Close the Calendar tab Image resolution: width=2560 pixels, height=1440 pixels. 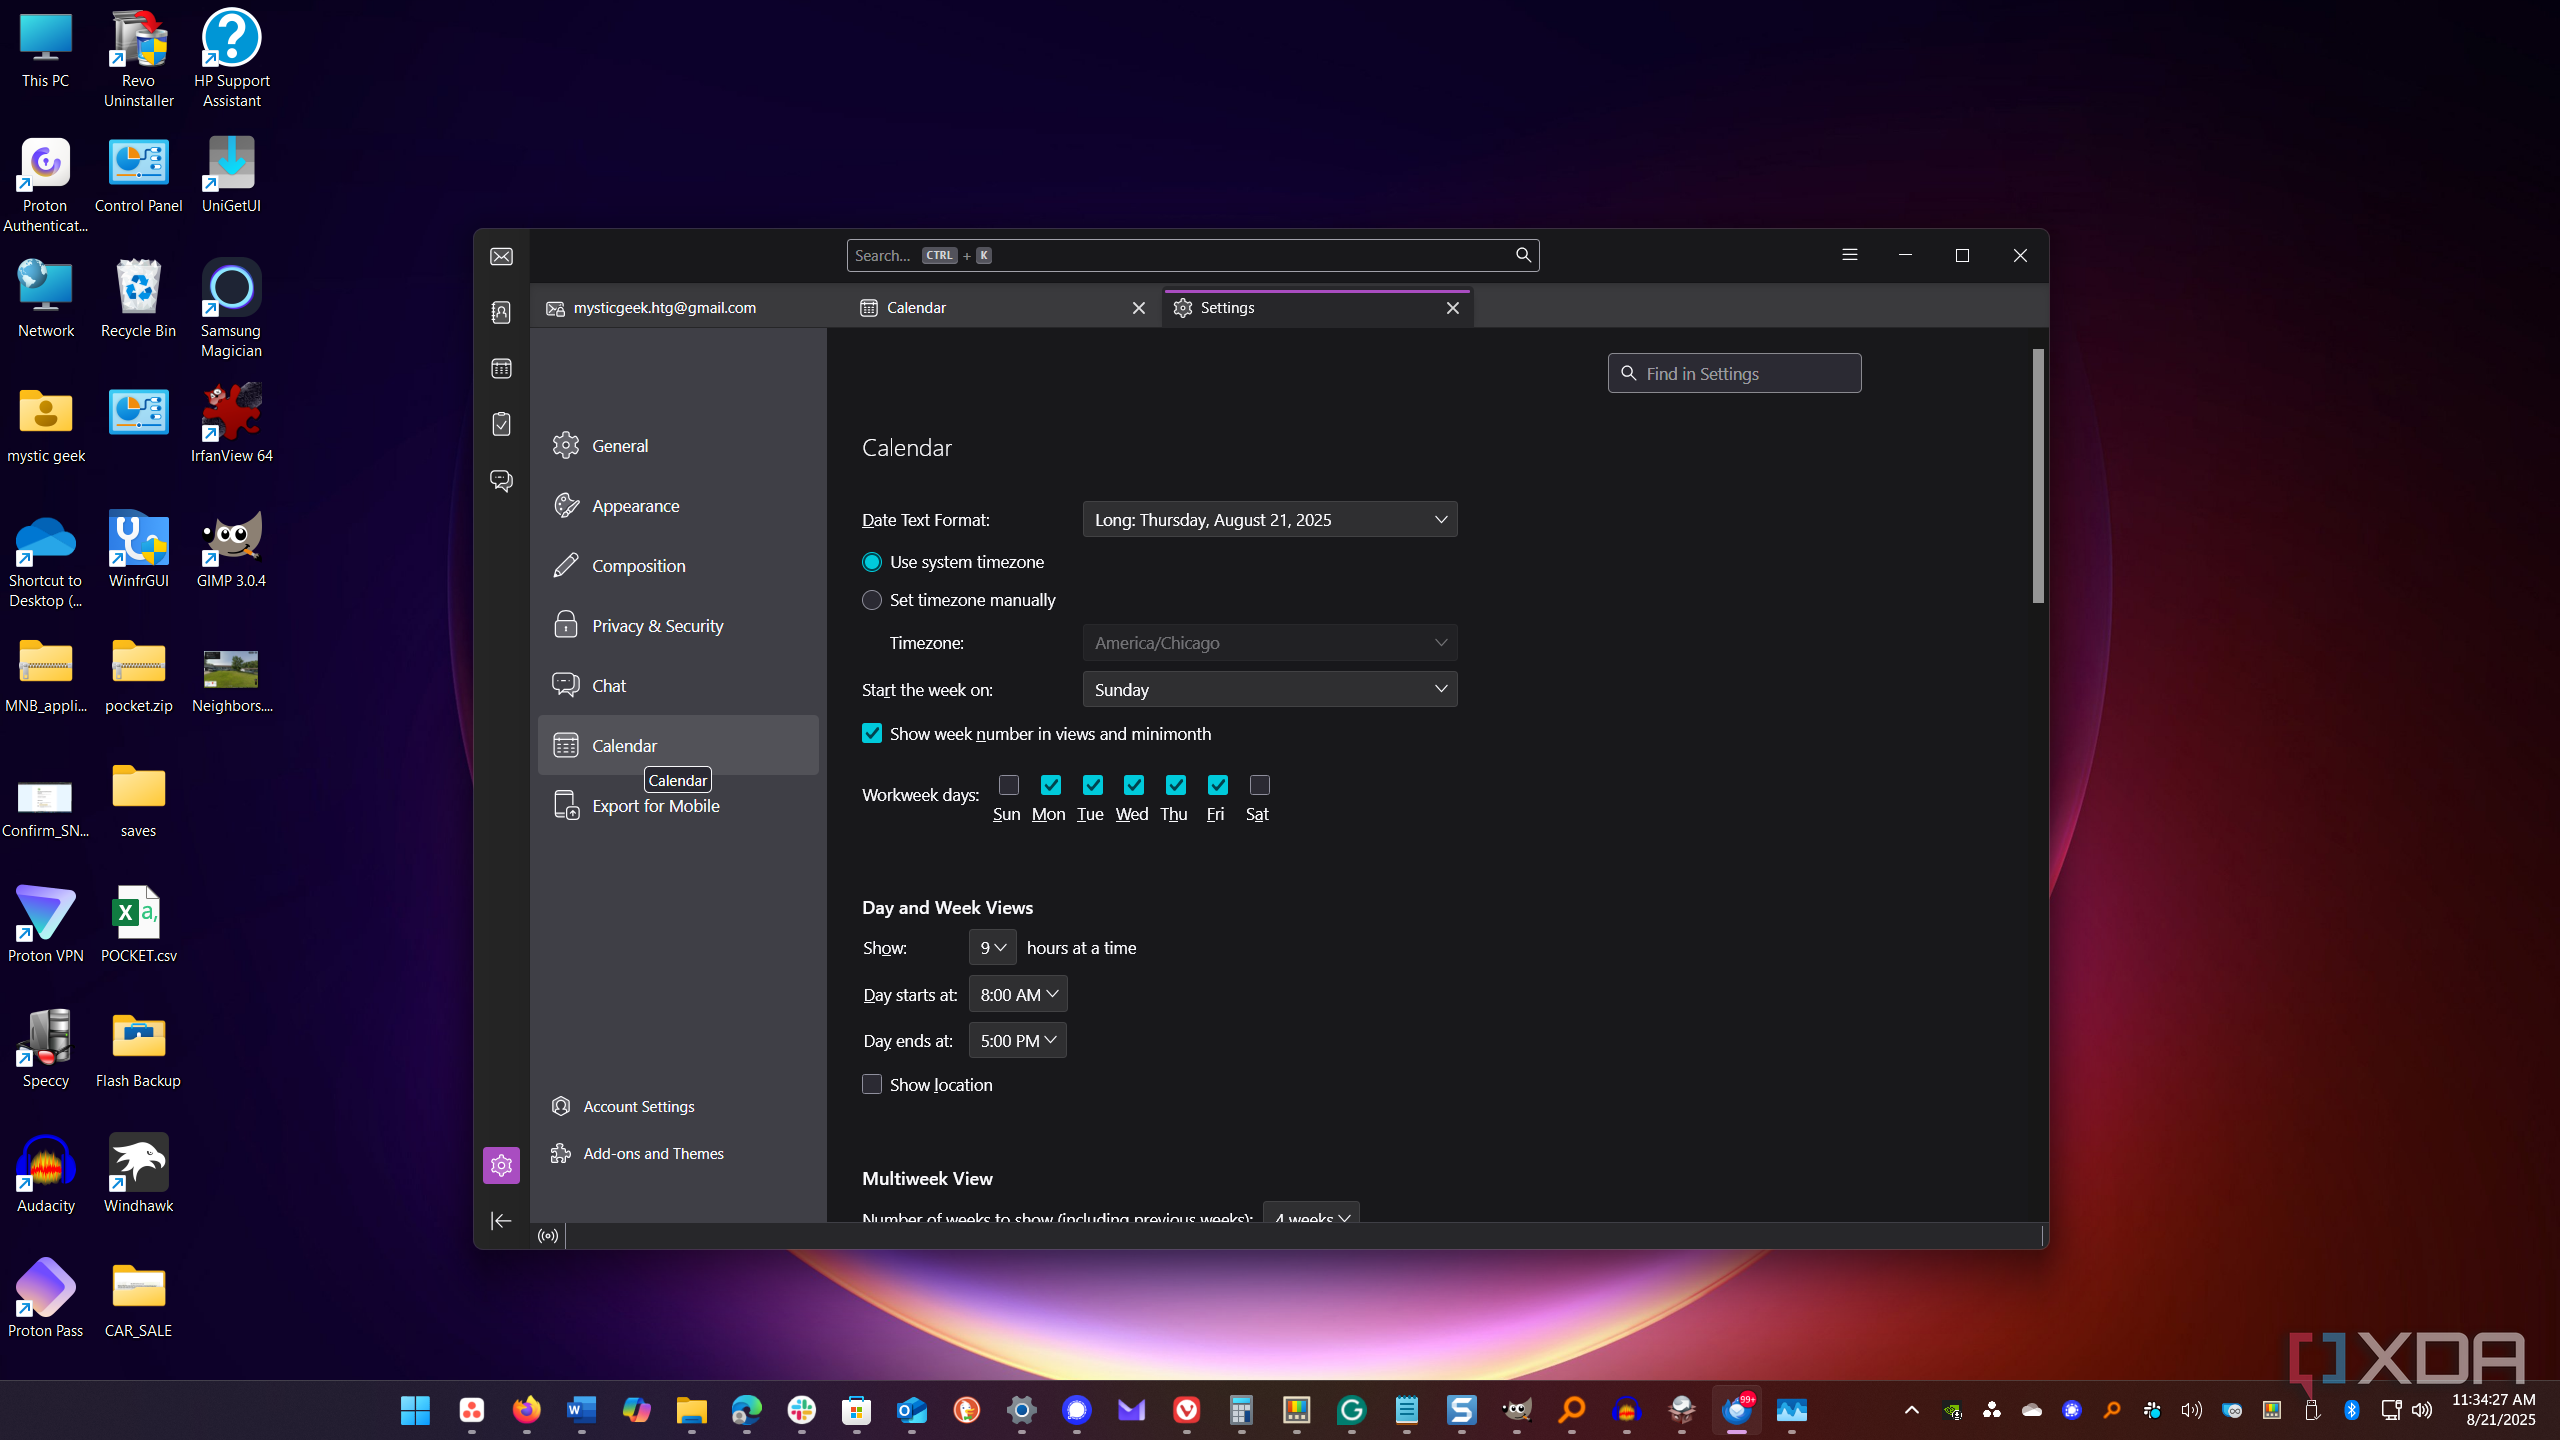[x=1138, y=308]
